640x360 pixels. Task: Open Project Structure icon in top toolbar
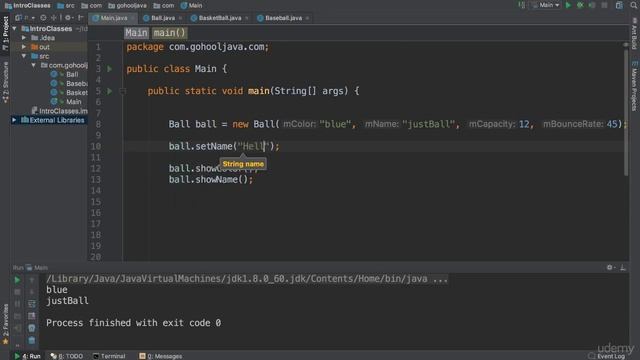click(x=619, y=5)
